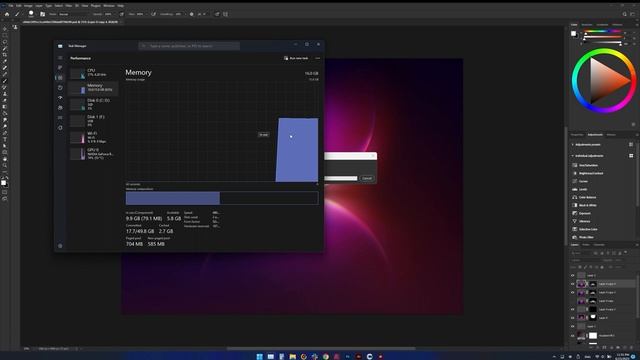Select the Rectangular Marquee tool

4,36
